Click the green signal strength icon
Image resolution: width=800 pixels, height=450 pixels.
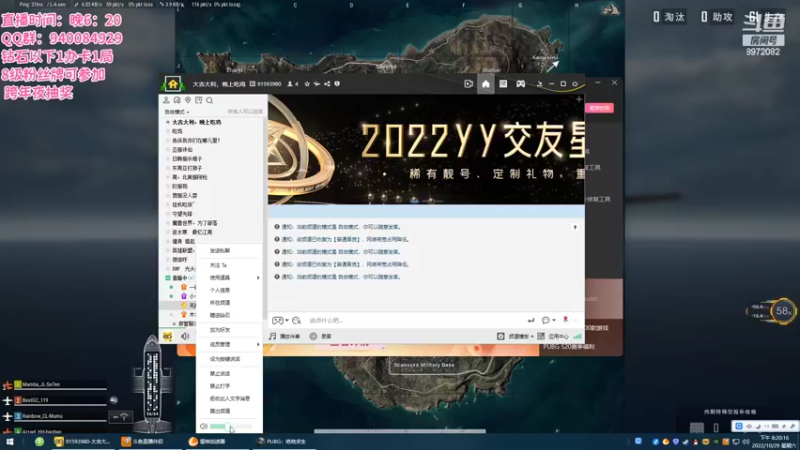click(x=578, y=336)
